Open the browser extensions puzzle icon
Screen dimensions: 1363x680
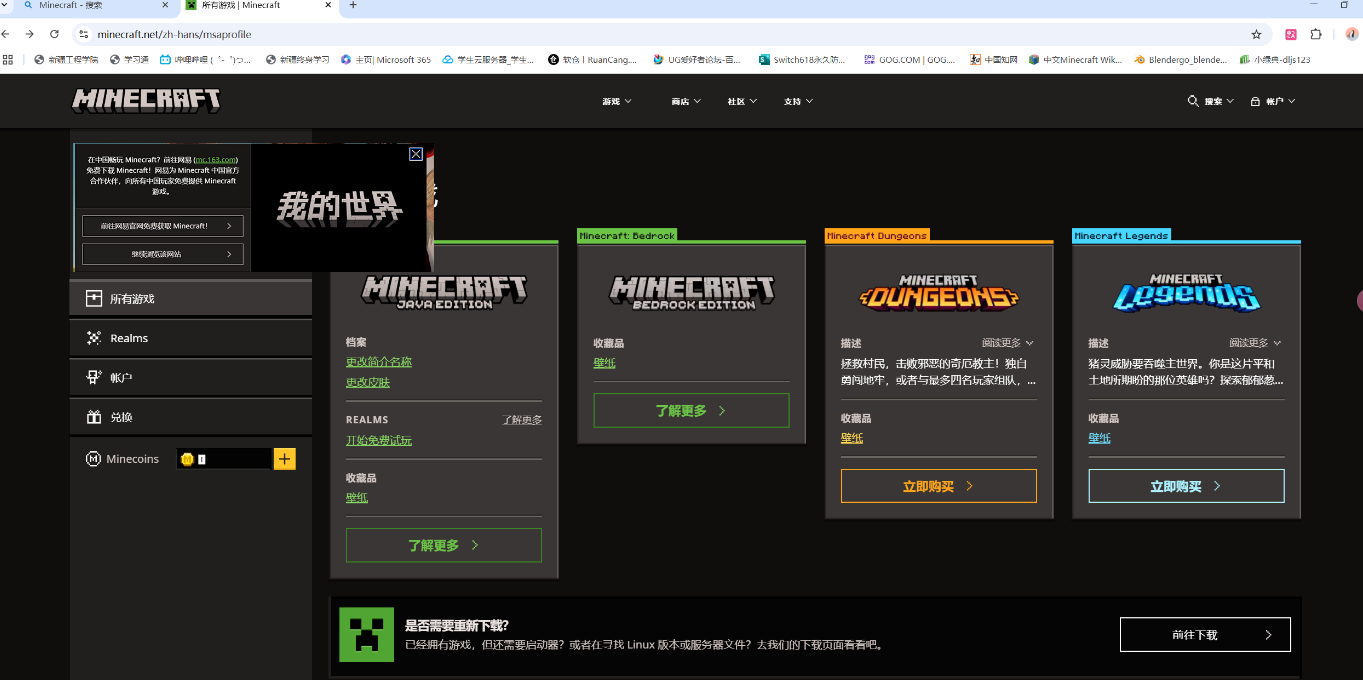[x=1316, y=34]
